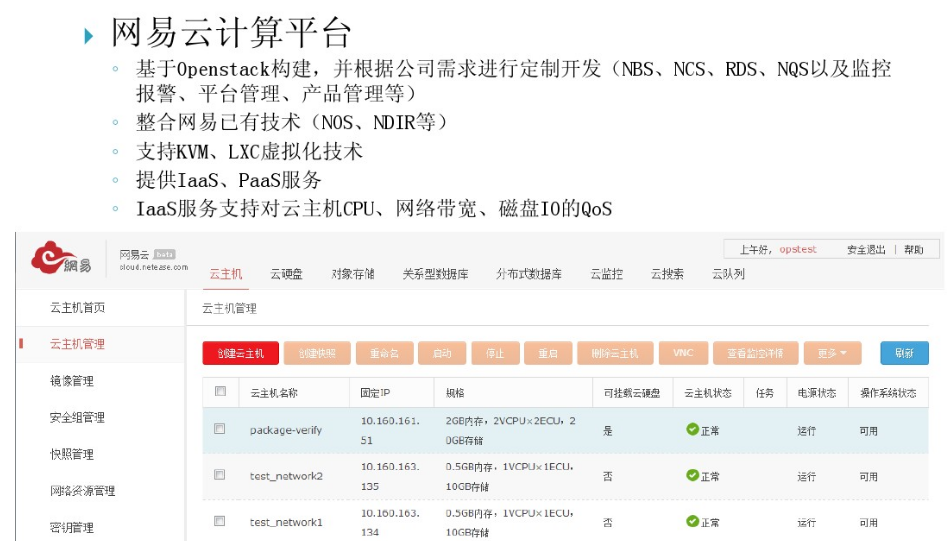Screen dimensions: 952x541
Task: Open the 更多 dropdown button
Action: coord(832,353)
